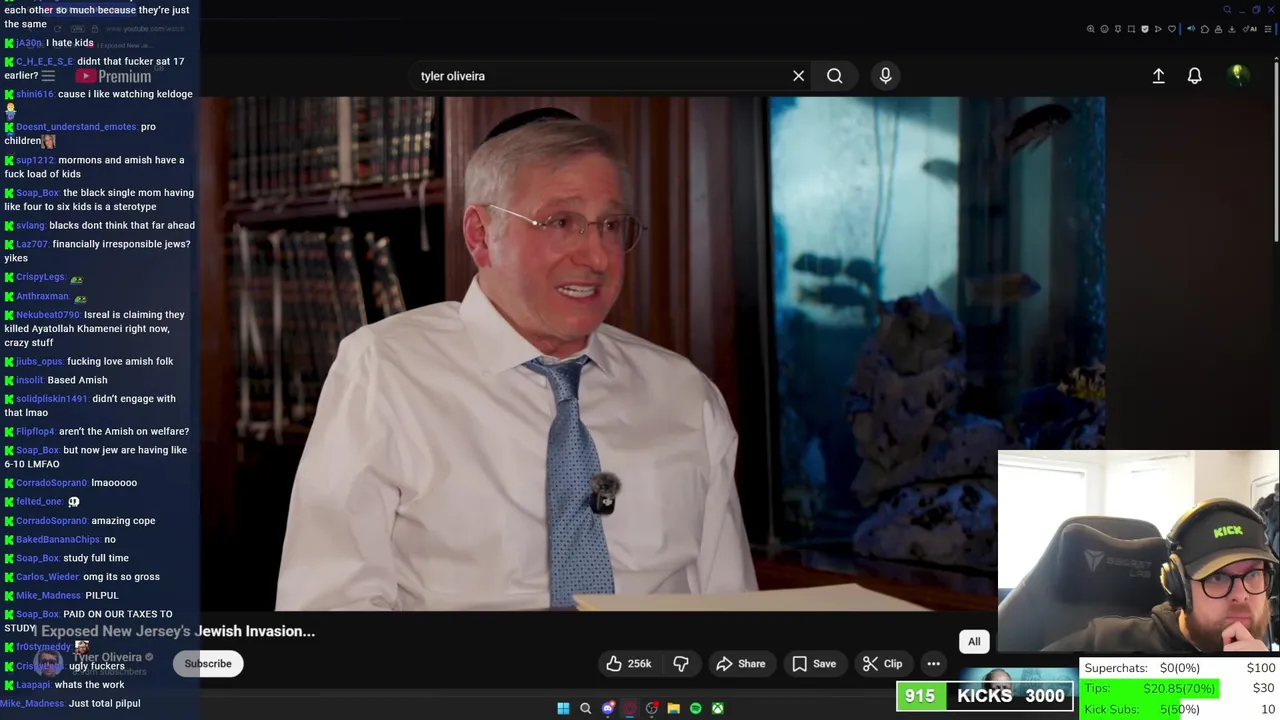Click chat message 'Just total pilpul'
1280x720 pixels.
click(104, 704)
